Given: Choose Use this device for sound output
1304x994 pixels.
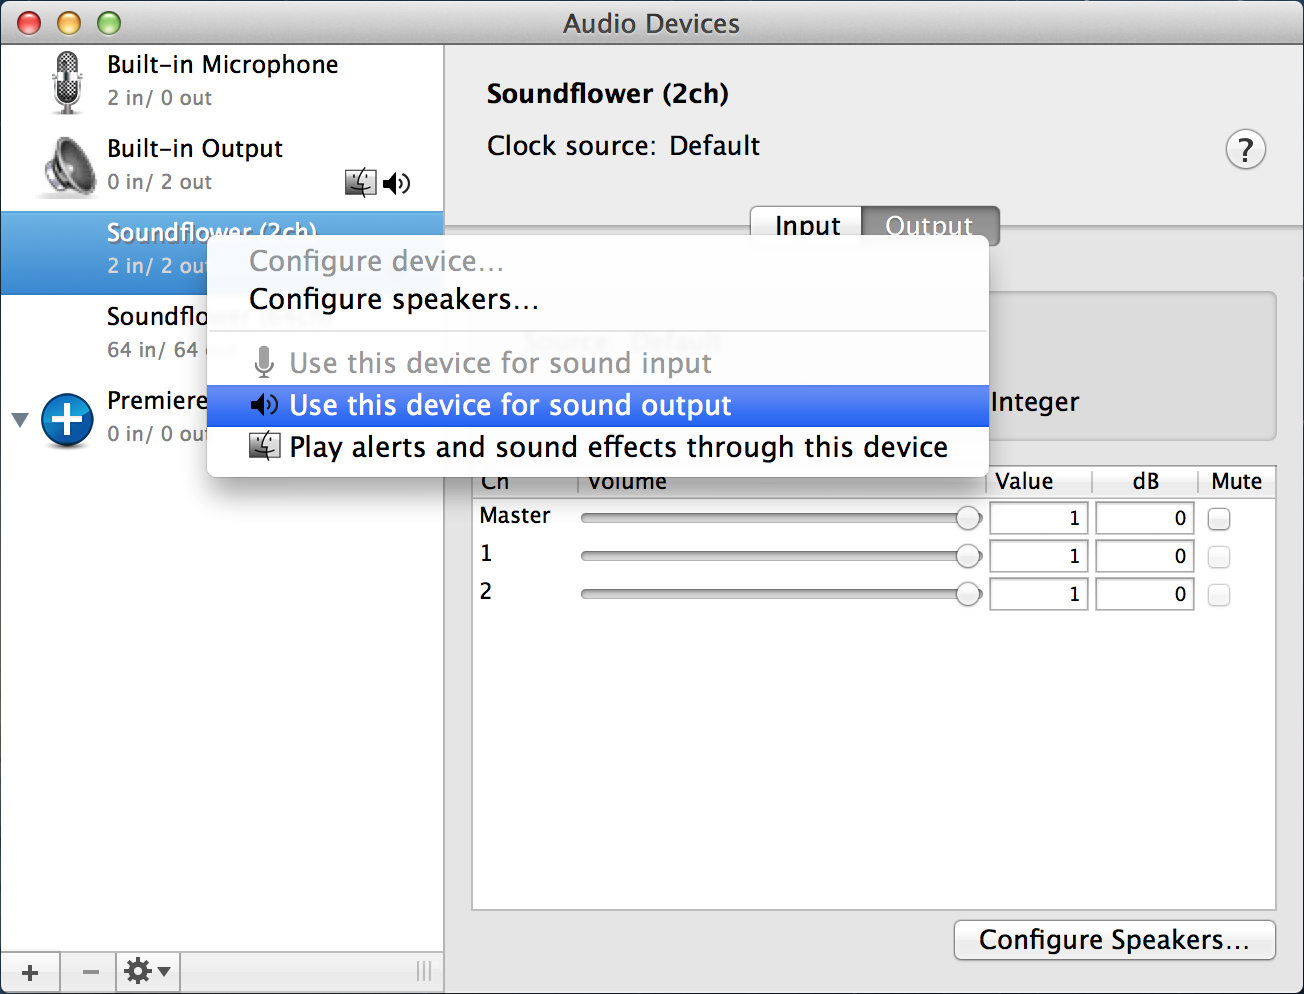Looking at the screenshot, I should pos(598,405).
